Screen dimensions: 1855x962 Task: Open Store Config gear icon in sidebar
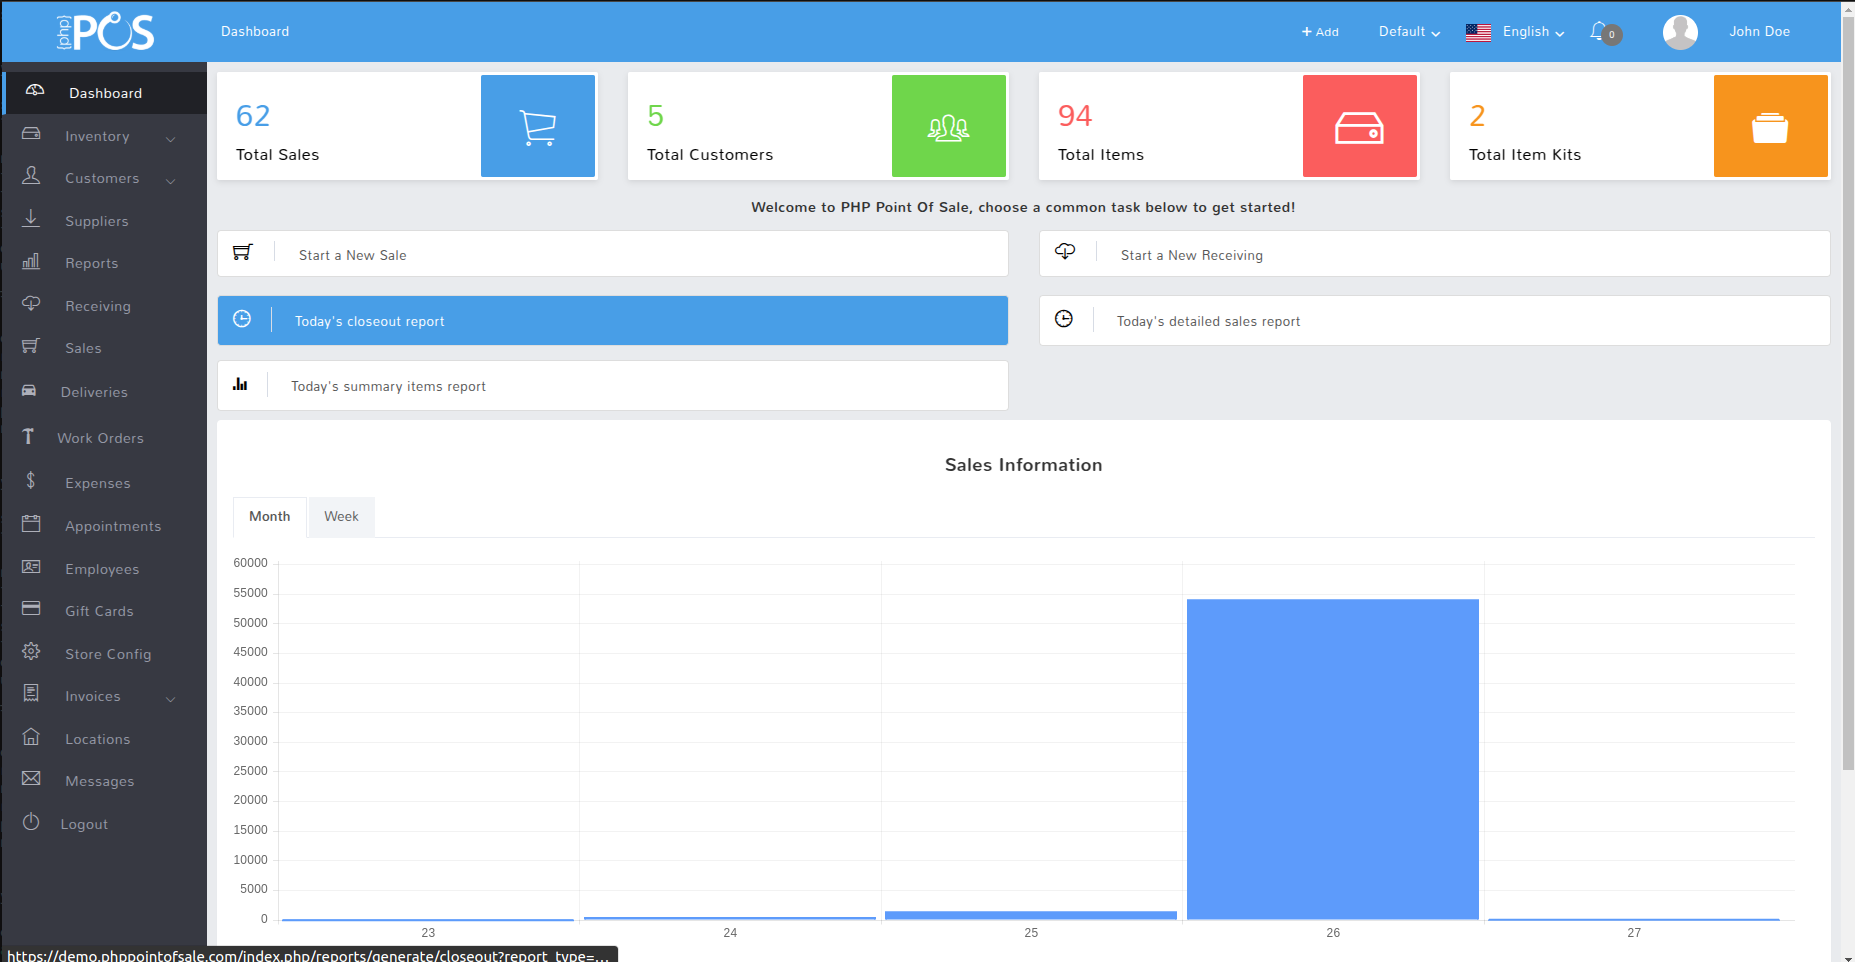point(32,652)
